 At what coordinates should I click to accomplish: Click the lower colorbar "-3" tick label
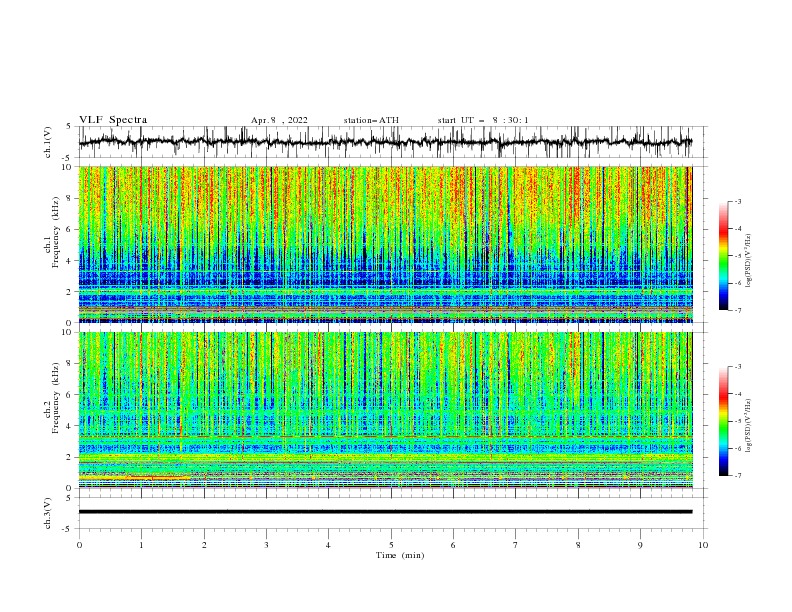pyautogui.click(x=737, y=367)
